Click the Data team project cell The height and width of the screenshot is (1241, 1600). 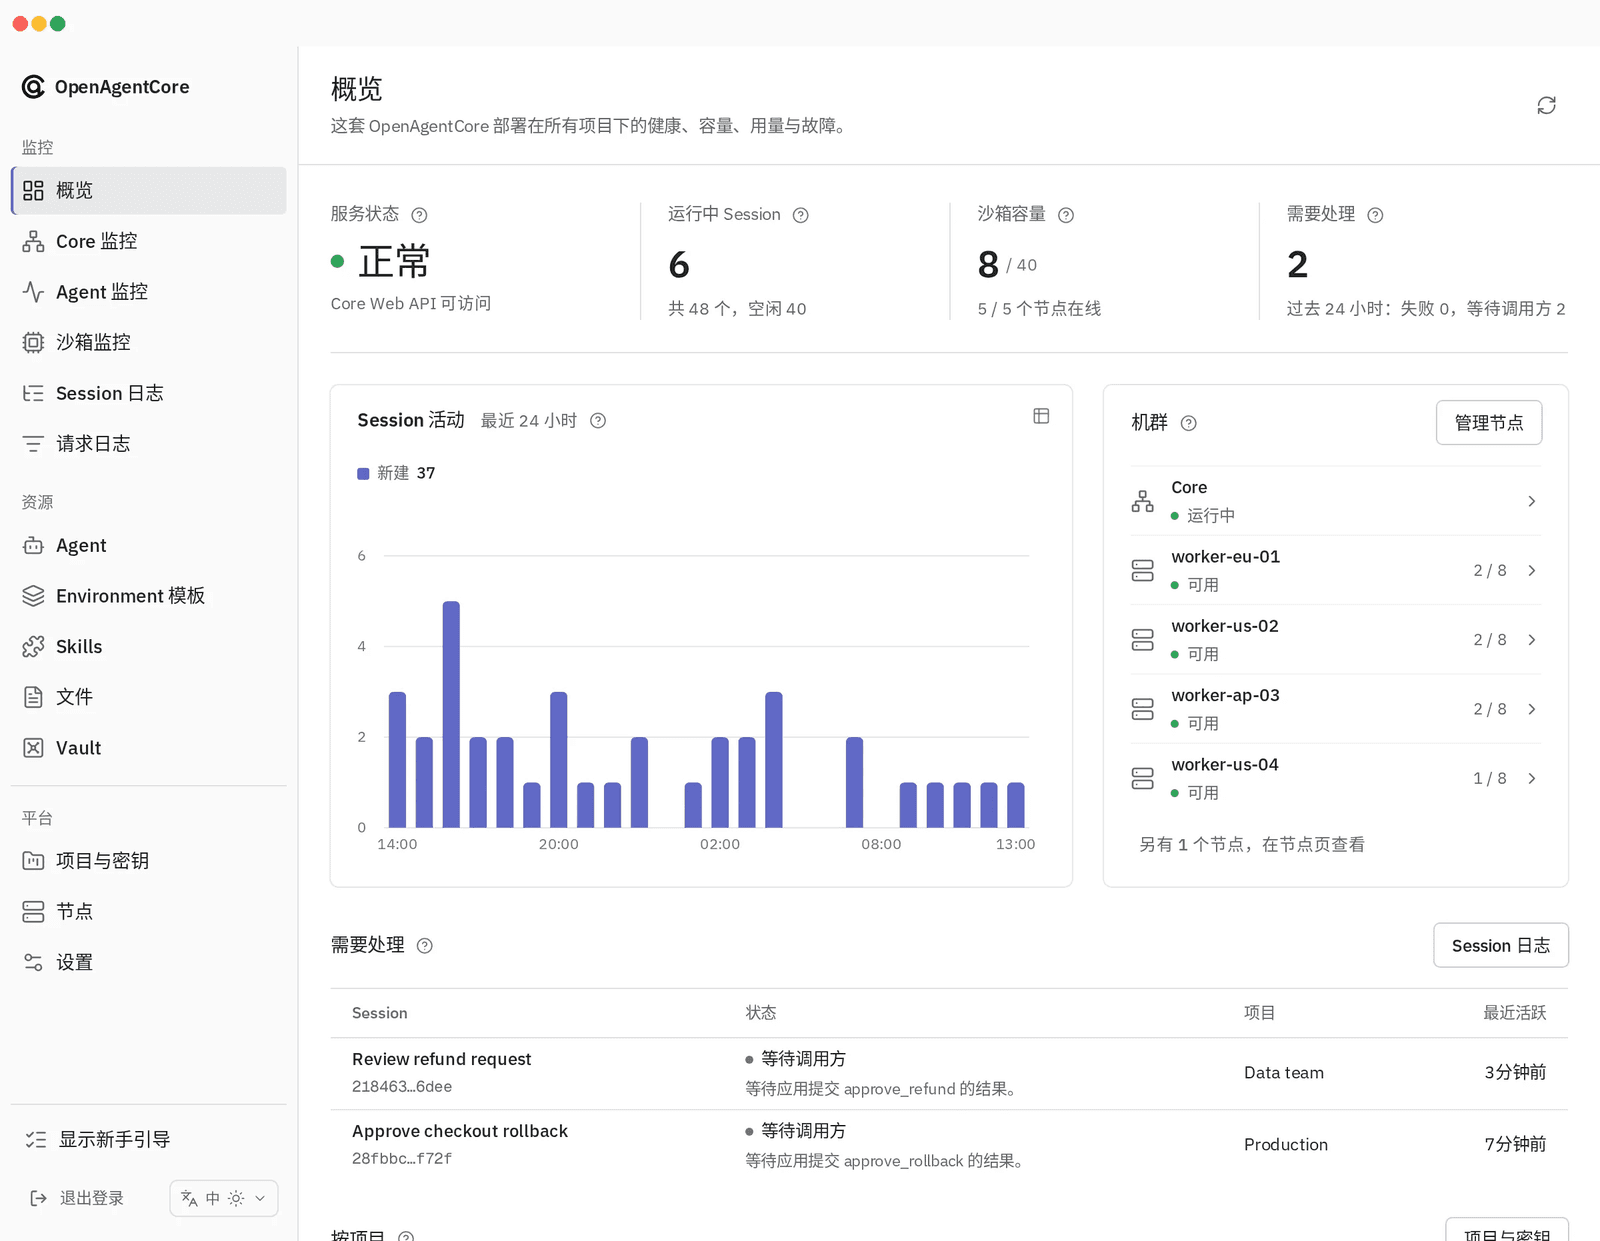pos(1284,1073)
